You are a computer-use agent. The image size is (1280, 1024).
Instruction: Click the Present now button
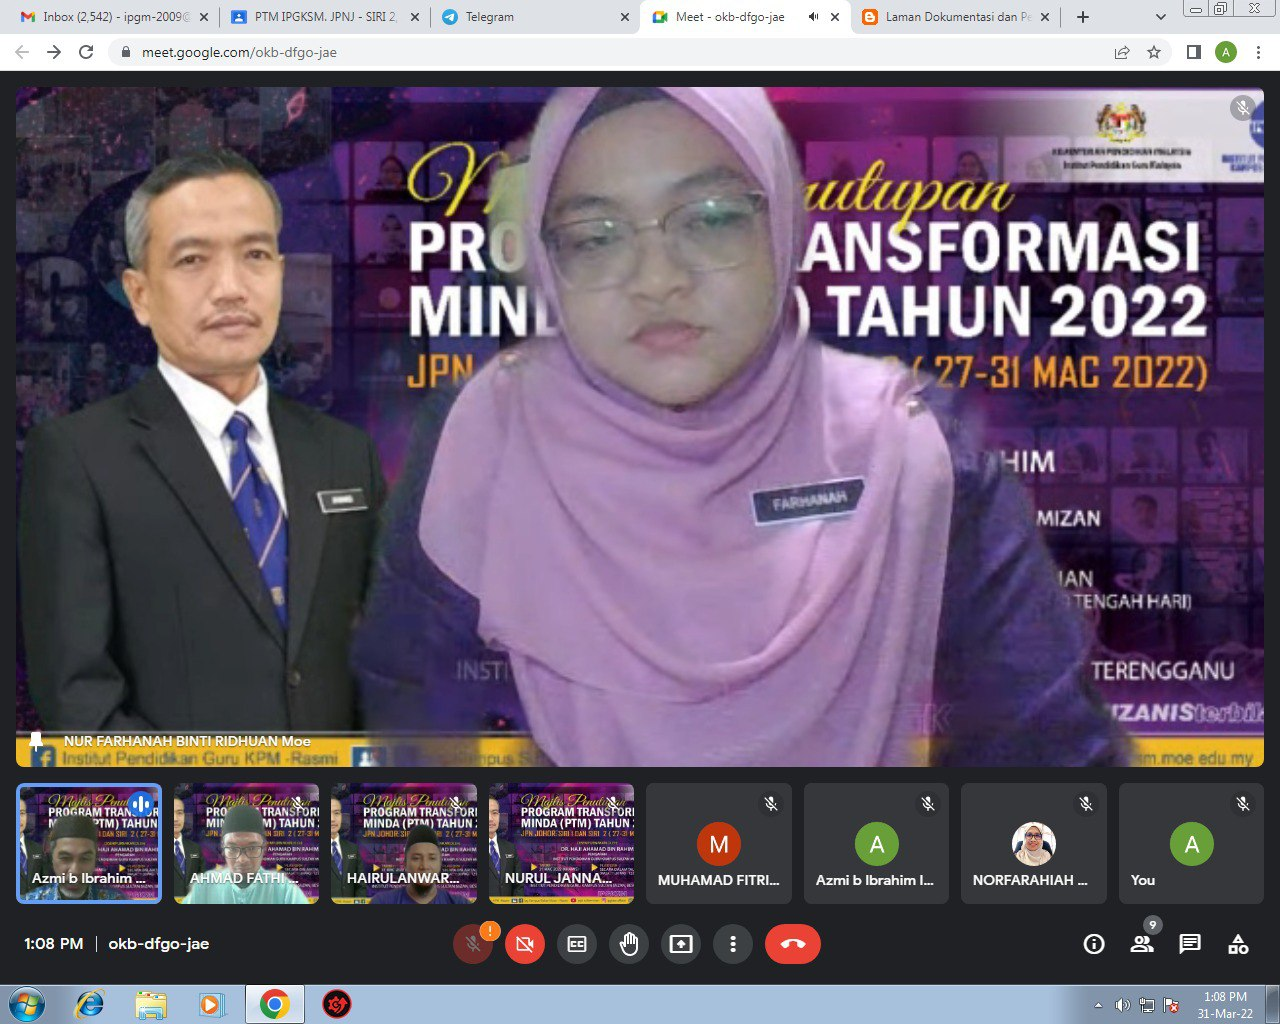click(x=681, y=944)
